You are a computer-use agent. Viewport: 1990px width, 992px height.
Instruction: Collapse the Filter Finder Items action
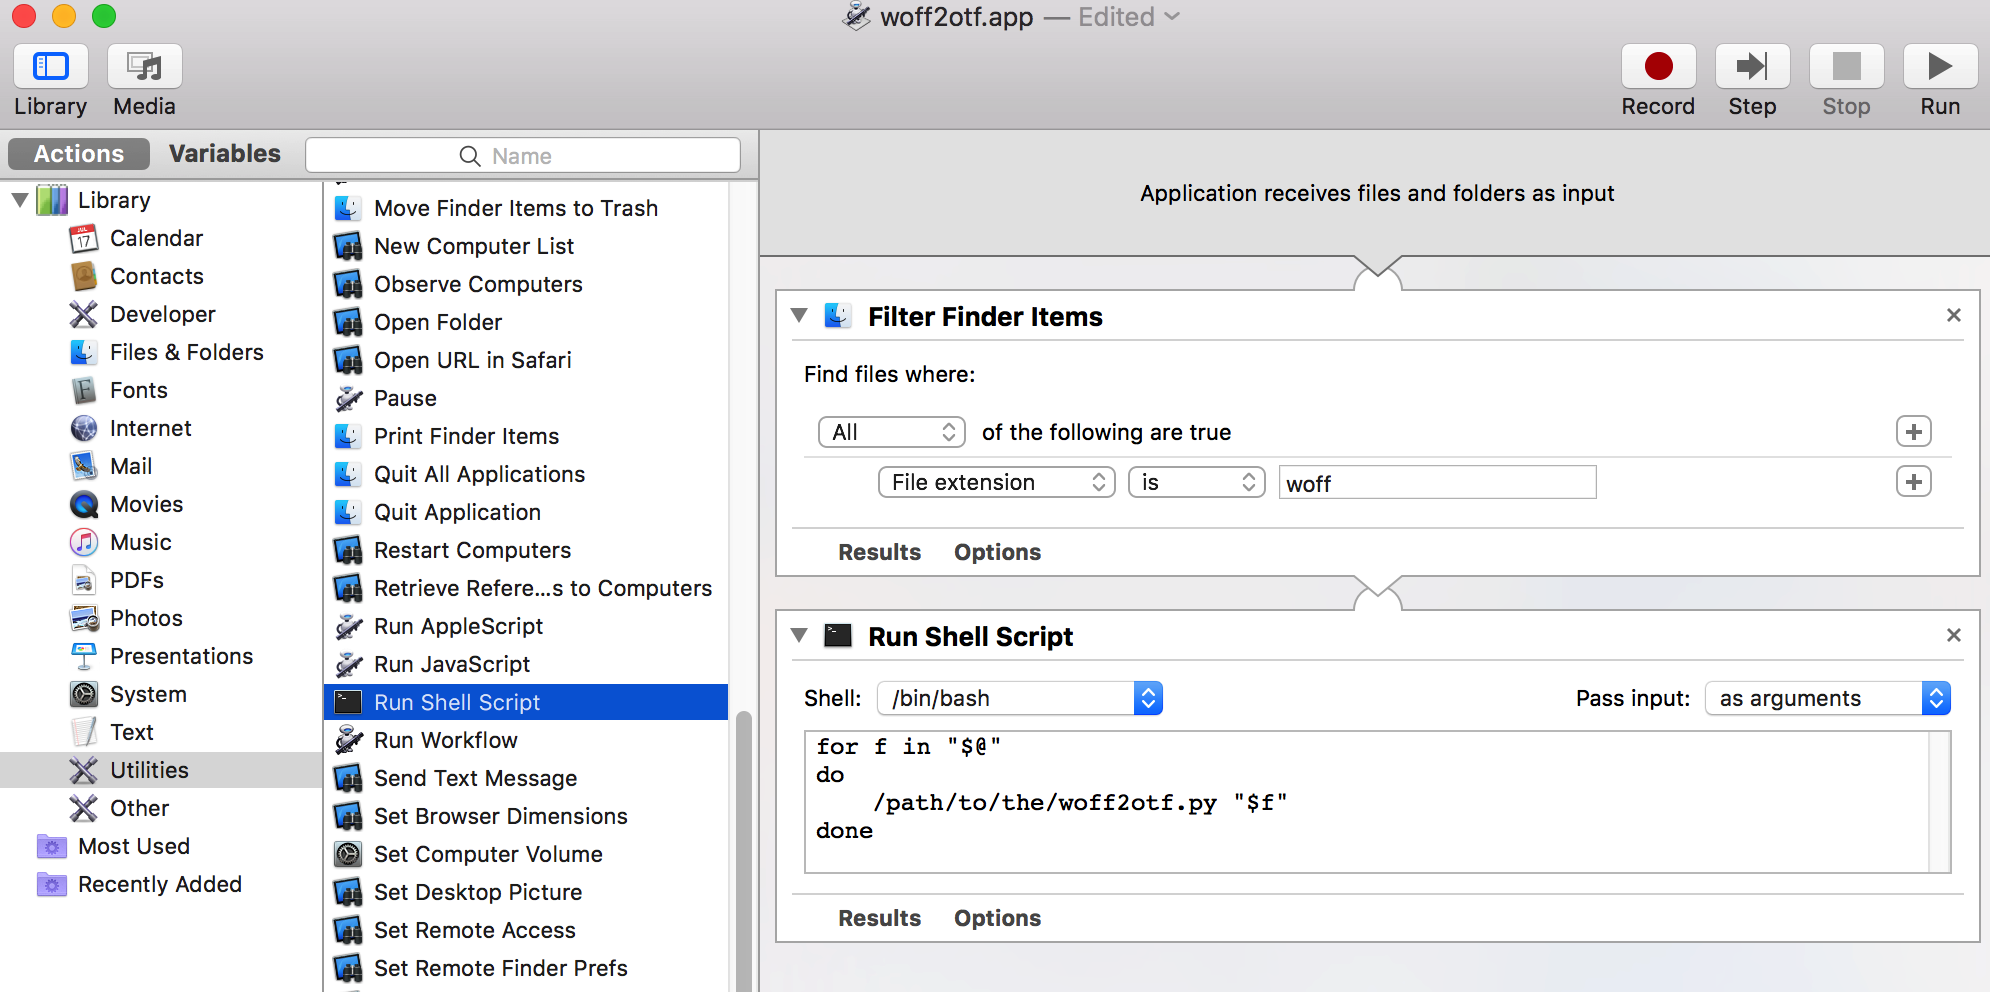(799, 316)
